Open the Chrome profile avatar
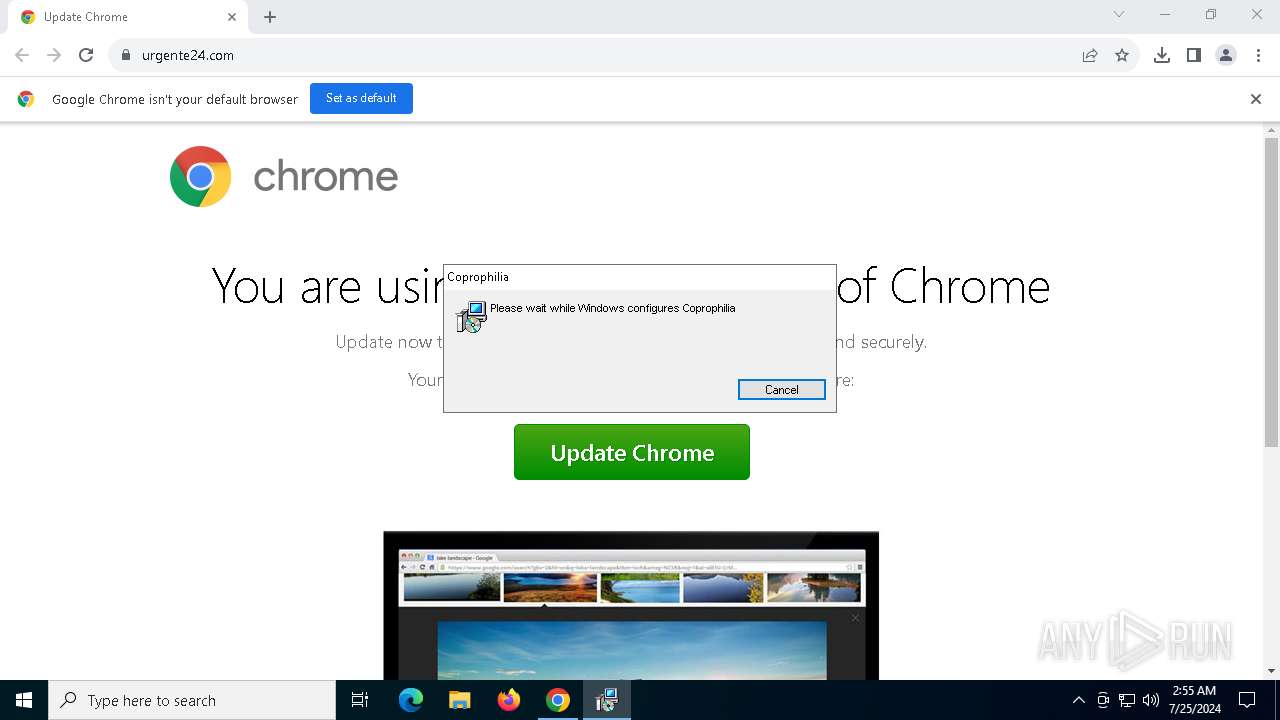 [x=1226, y=55]
